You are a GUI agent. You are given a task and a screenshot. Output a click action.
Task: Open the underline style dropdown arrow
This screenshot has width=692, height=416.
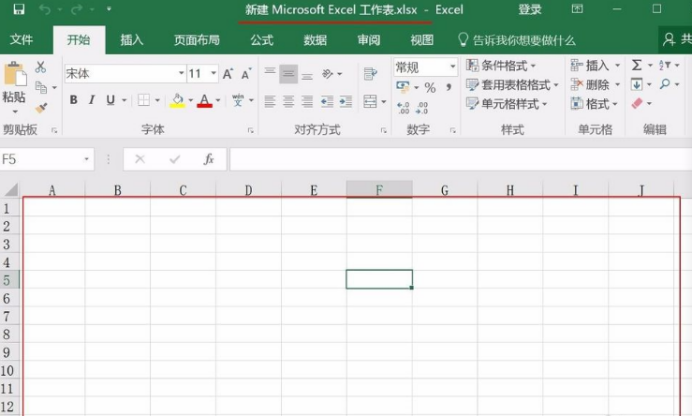(x=124, y=101)
